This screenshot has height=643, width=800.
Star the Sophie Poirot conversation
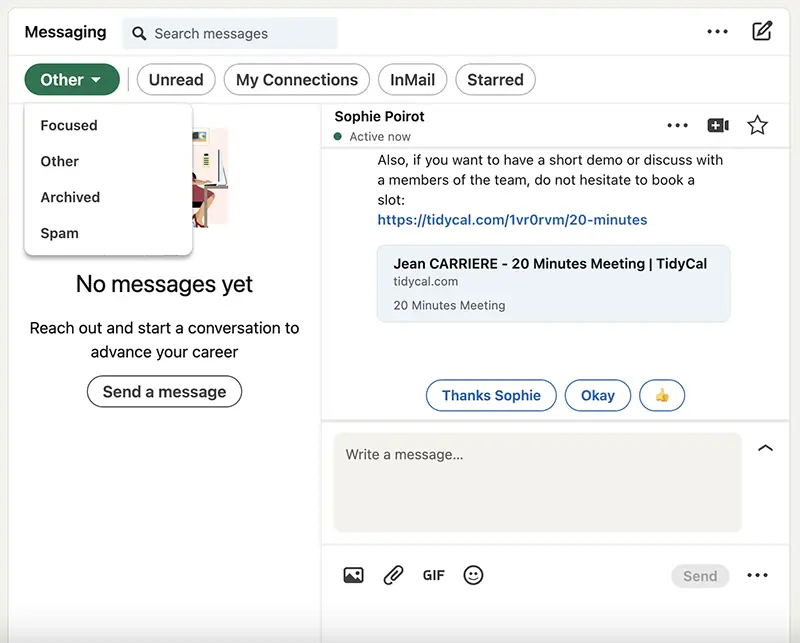click(758, 125)
